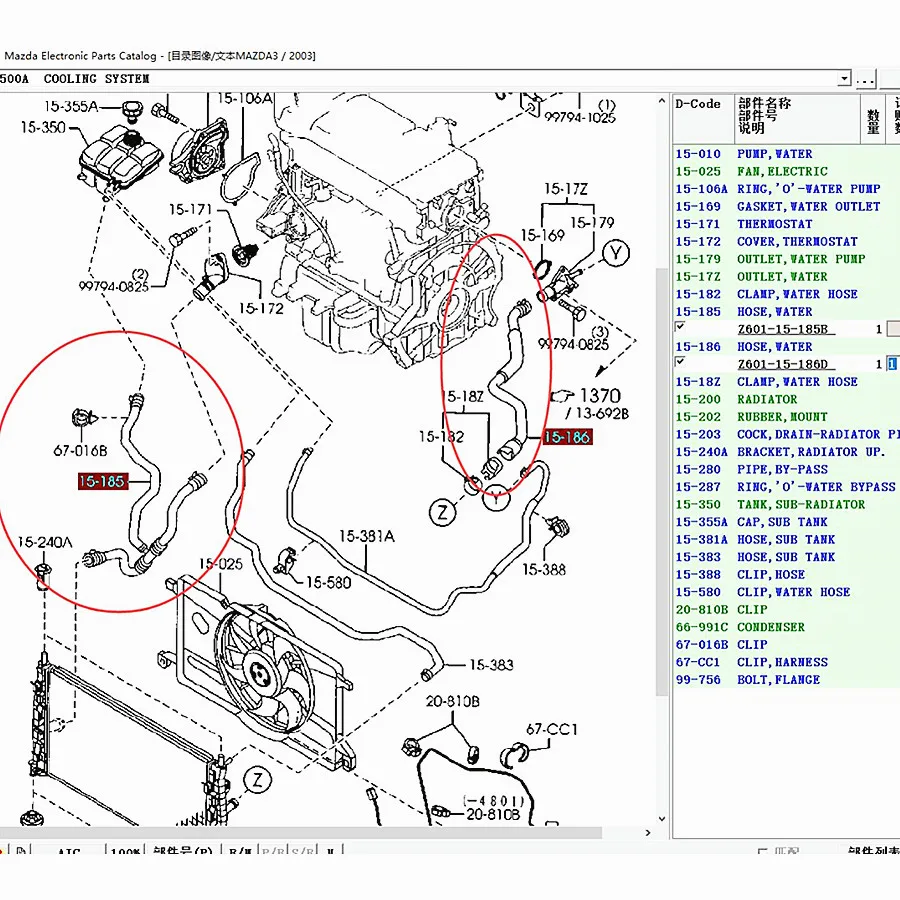900x900 pixels.
Task: Click the 15-355A callout label in the diagram
Action: click(x=71, y=106)
